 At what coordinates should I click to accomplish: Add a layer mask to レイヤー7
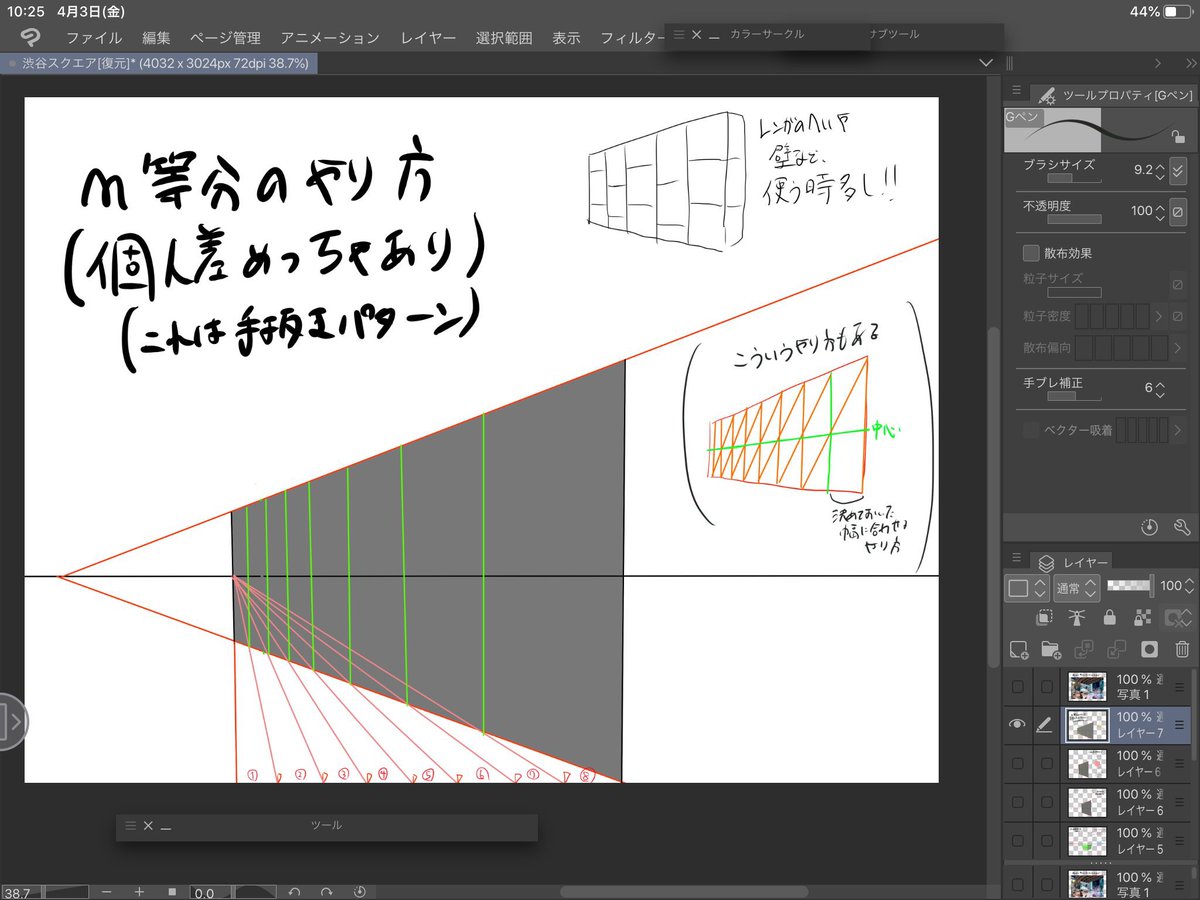point(1149,650)
